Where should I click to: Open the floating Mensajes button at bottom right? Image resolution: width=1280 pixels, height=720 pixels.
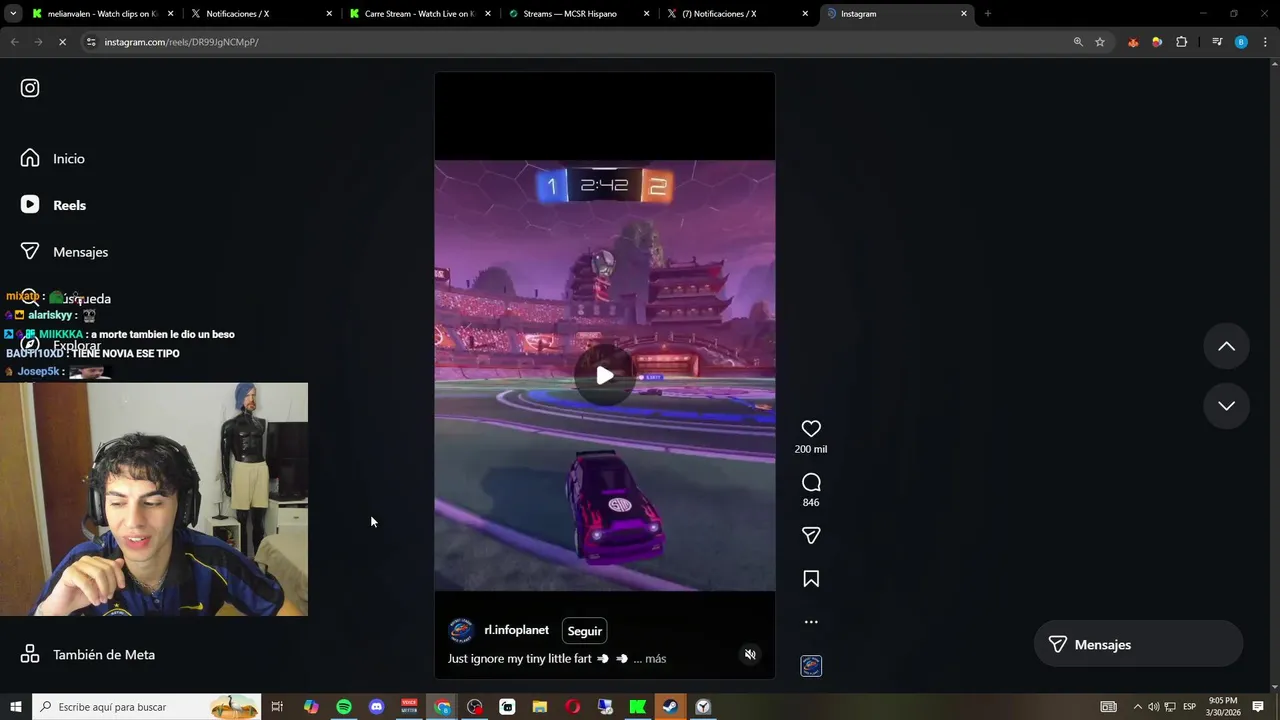pyautogui.click(x=1138, y=645)
